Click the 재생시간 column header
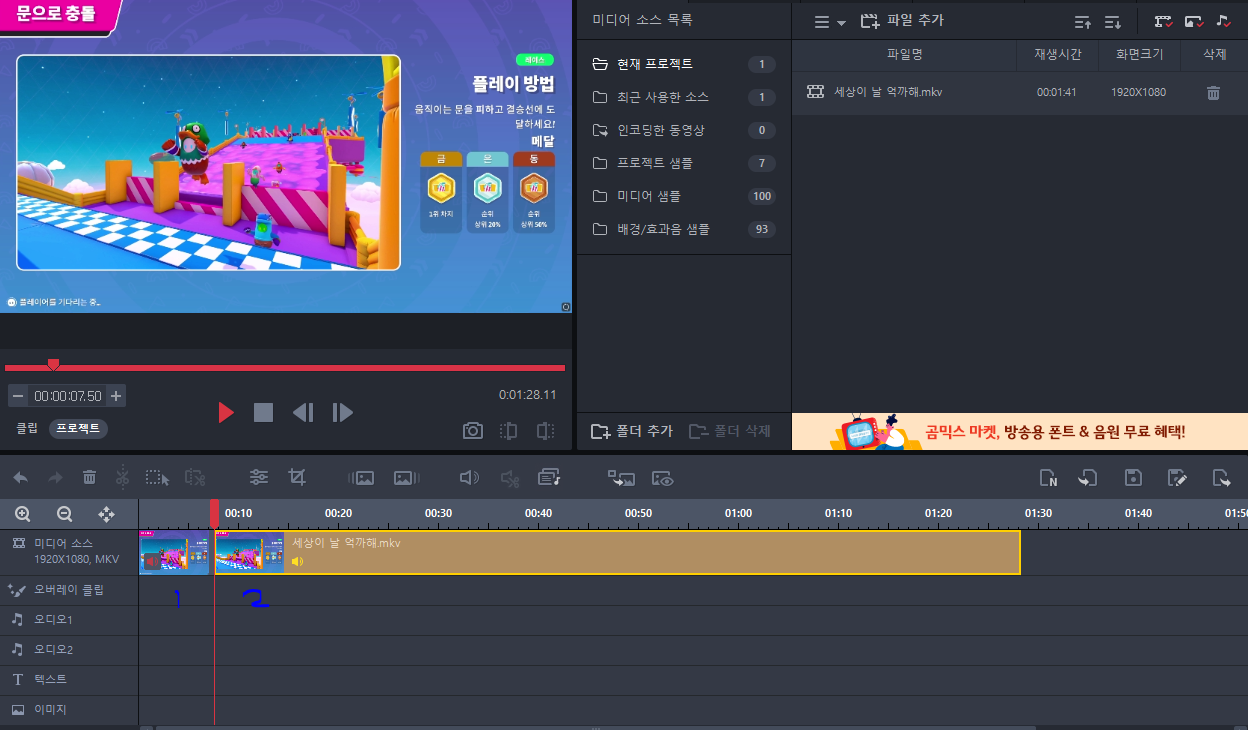 [1056, 54]
